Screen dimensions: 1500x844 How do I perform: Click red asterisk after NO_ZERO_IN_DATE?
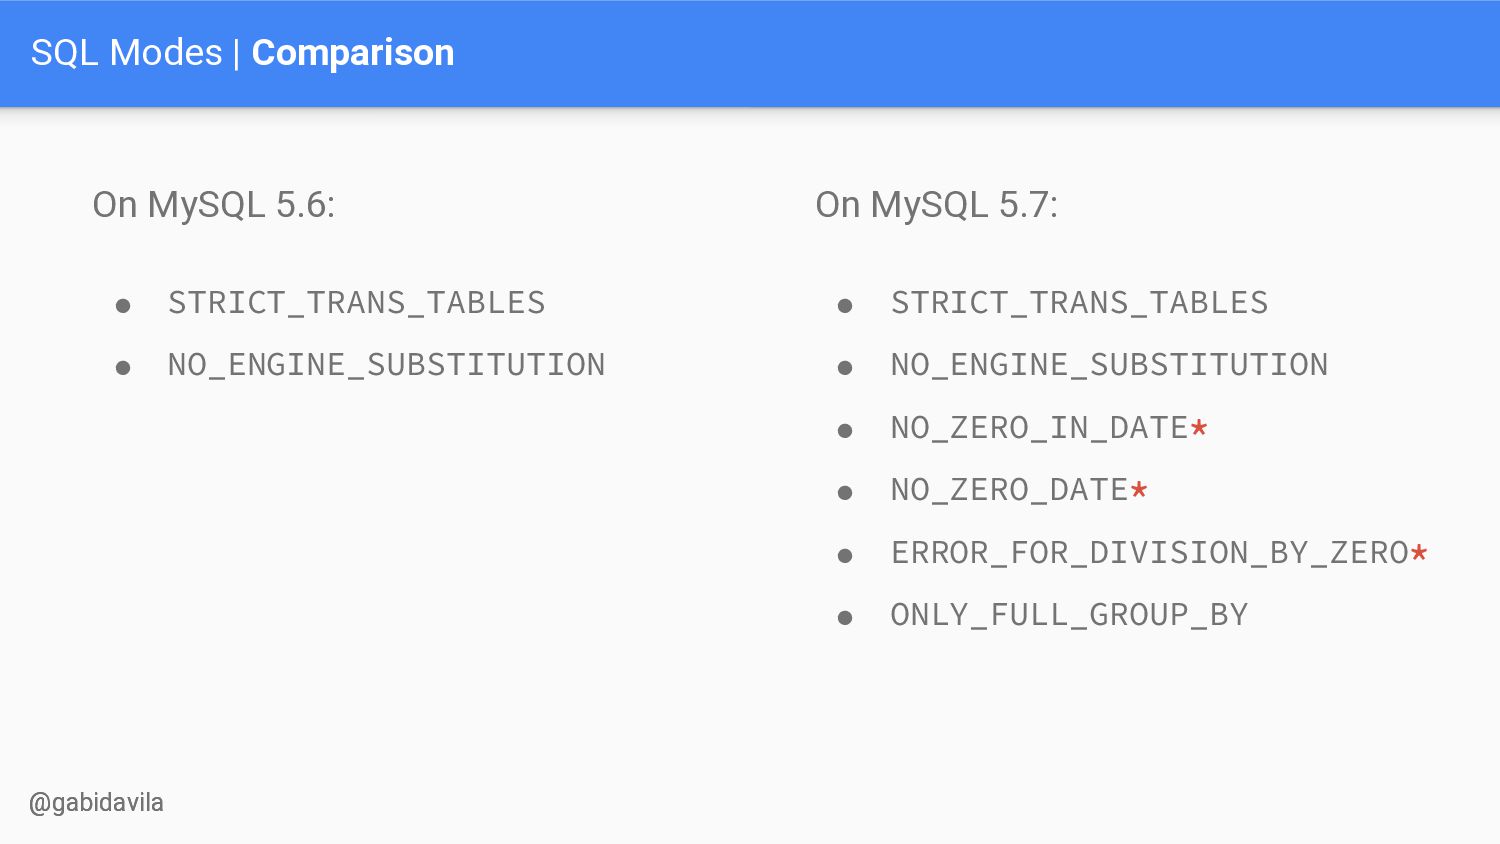(1199, 428)
